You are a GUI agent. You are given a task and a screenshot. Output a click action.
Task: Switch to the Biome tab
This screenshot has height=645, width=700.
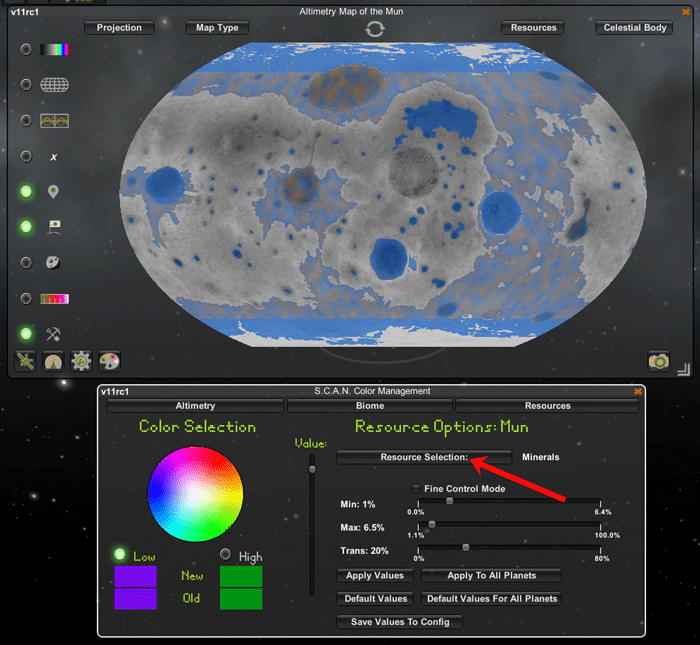(370, 406)
